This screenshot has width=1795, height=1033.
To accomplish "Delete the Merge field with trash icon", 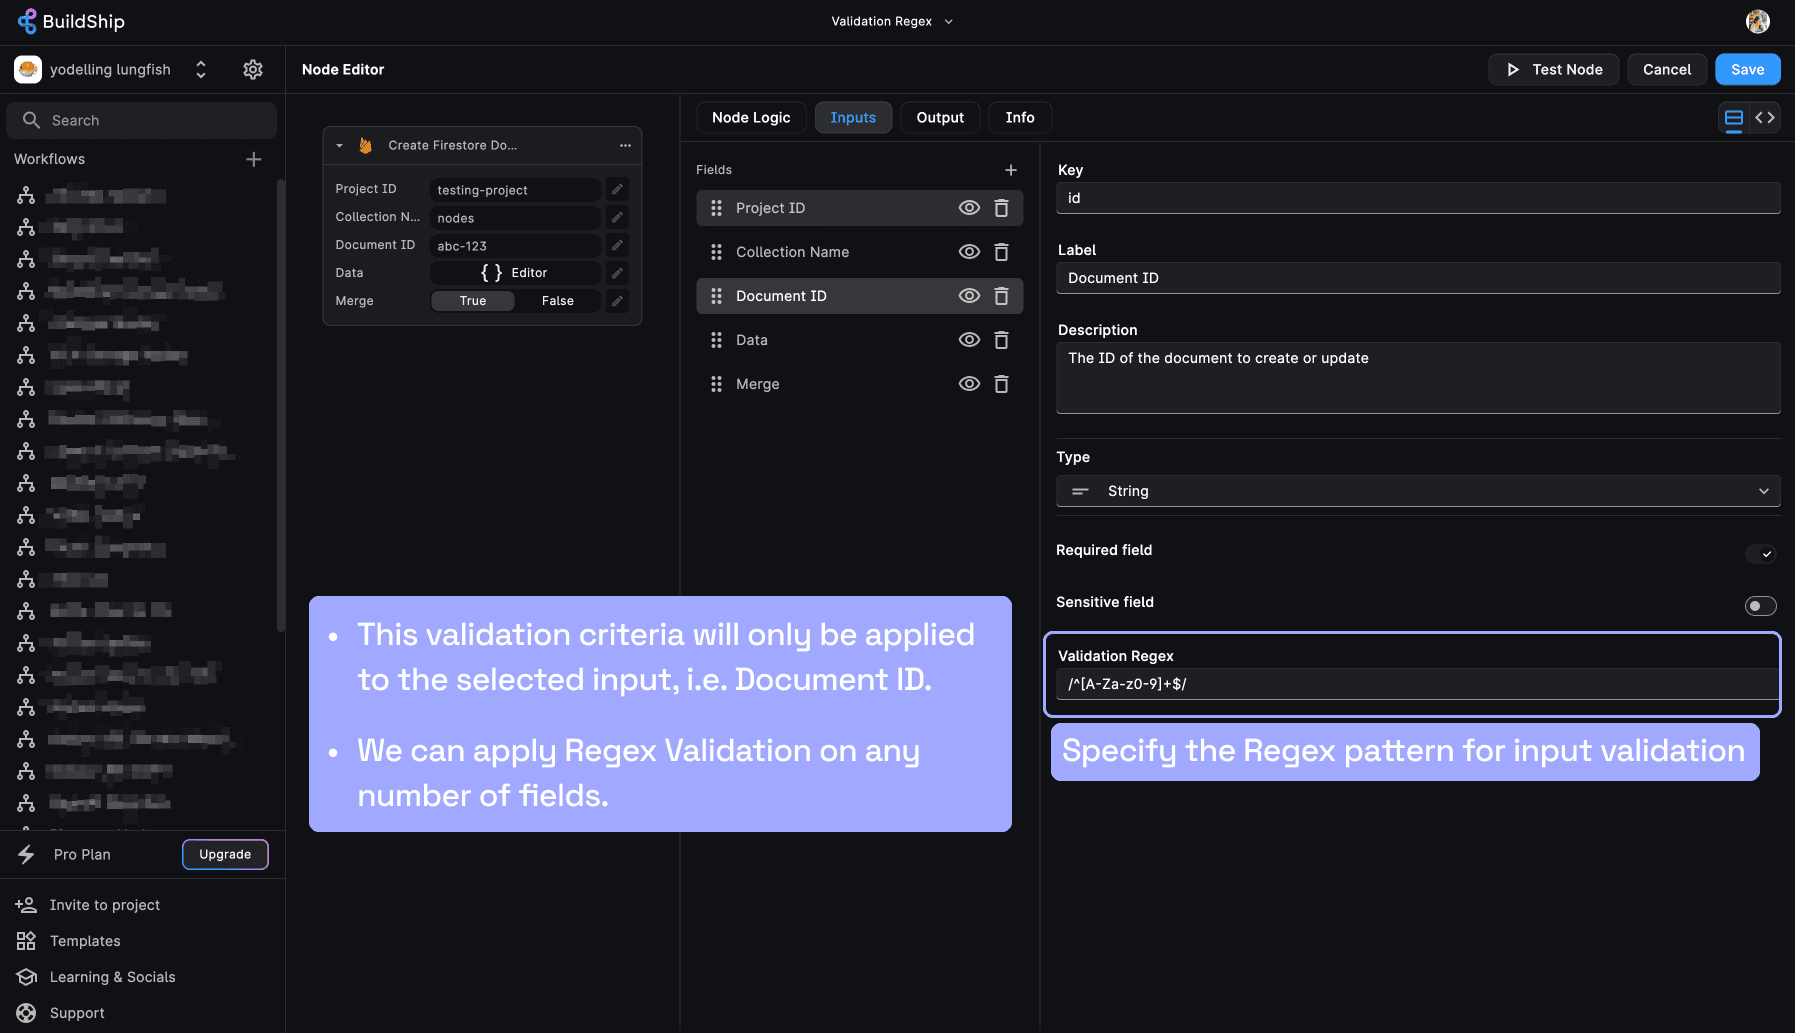I will (1001, 384).
